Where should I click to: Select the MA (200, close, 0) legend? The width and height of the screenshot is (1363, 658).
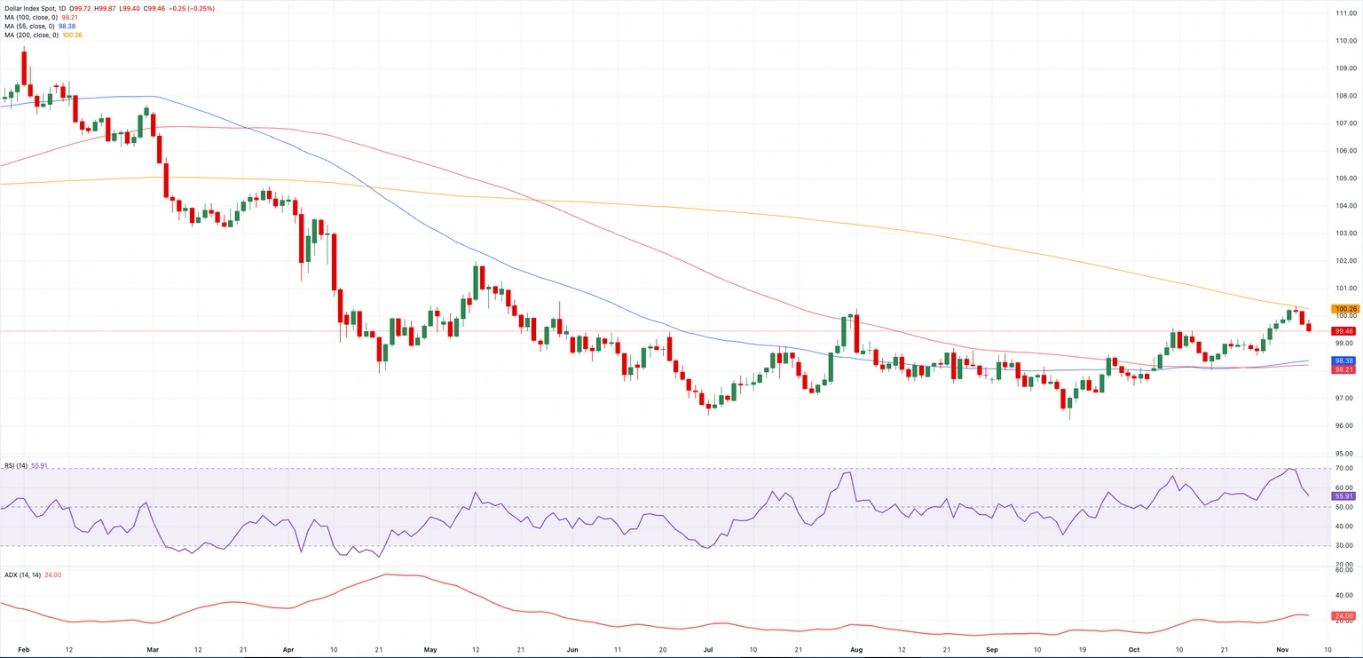tap(30, 35)
